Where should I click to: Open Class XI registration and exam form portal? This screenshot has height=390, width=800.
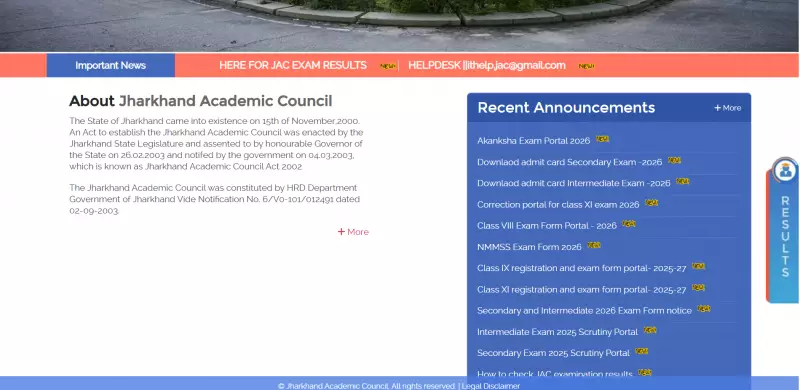pyautogui.click(x=582, y=289)
